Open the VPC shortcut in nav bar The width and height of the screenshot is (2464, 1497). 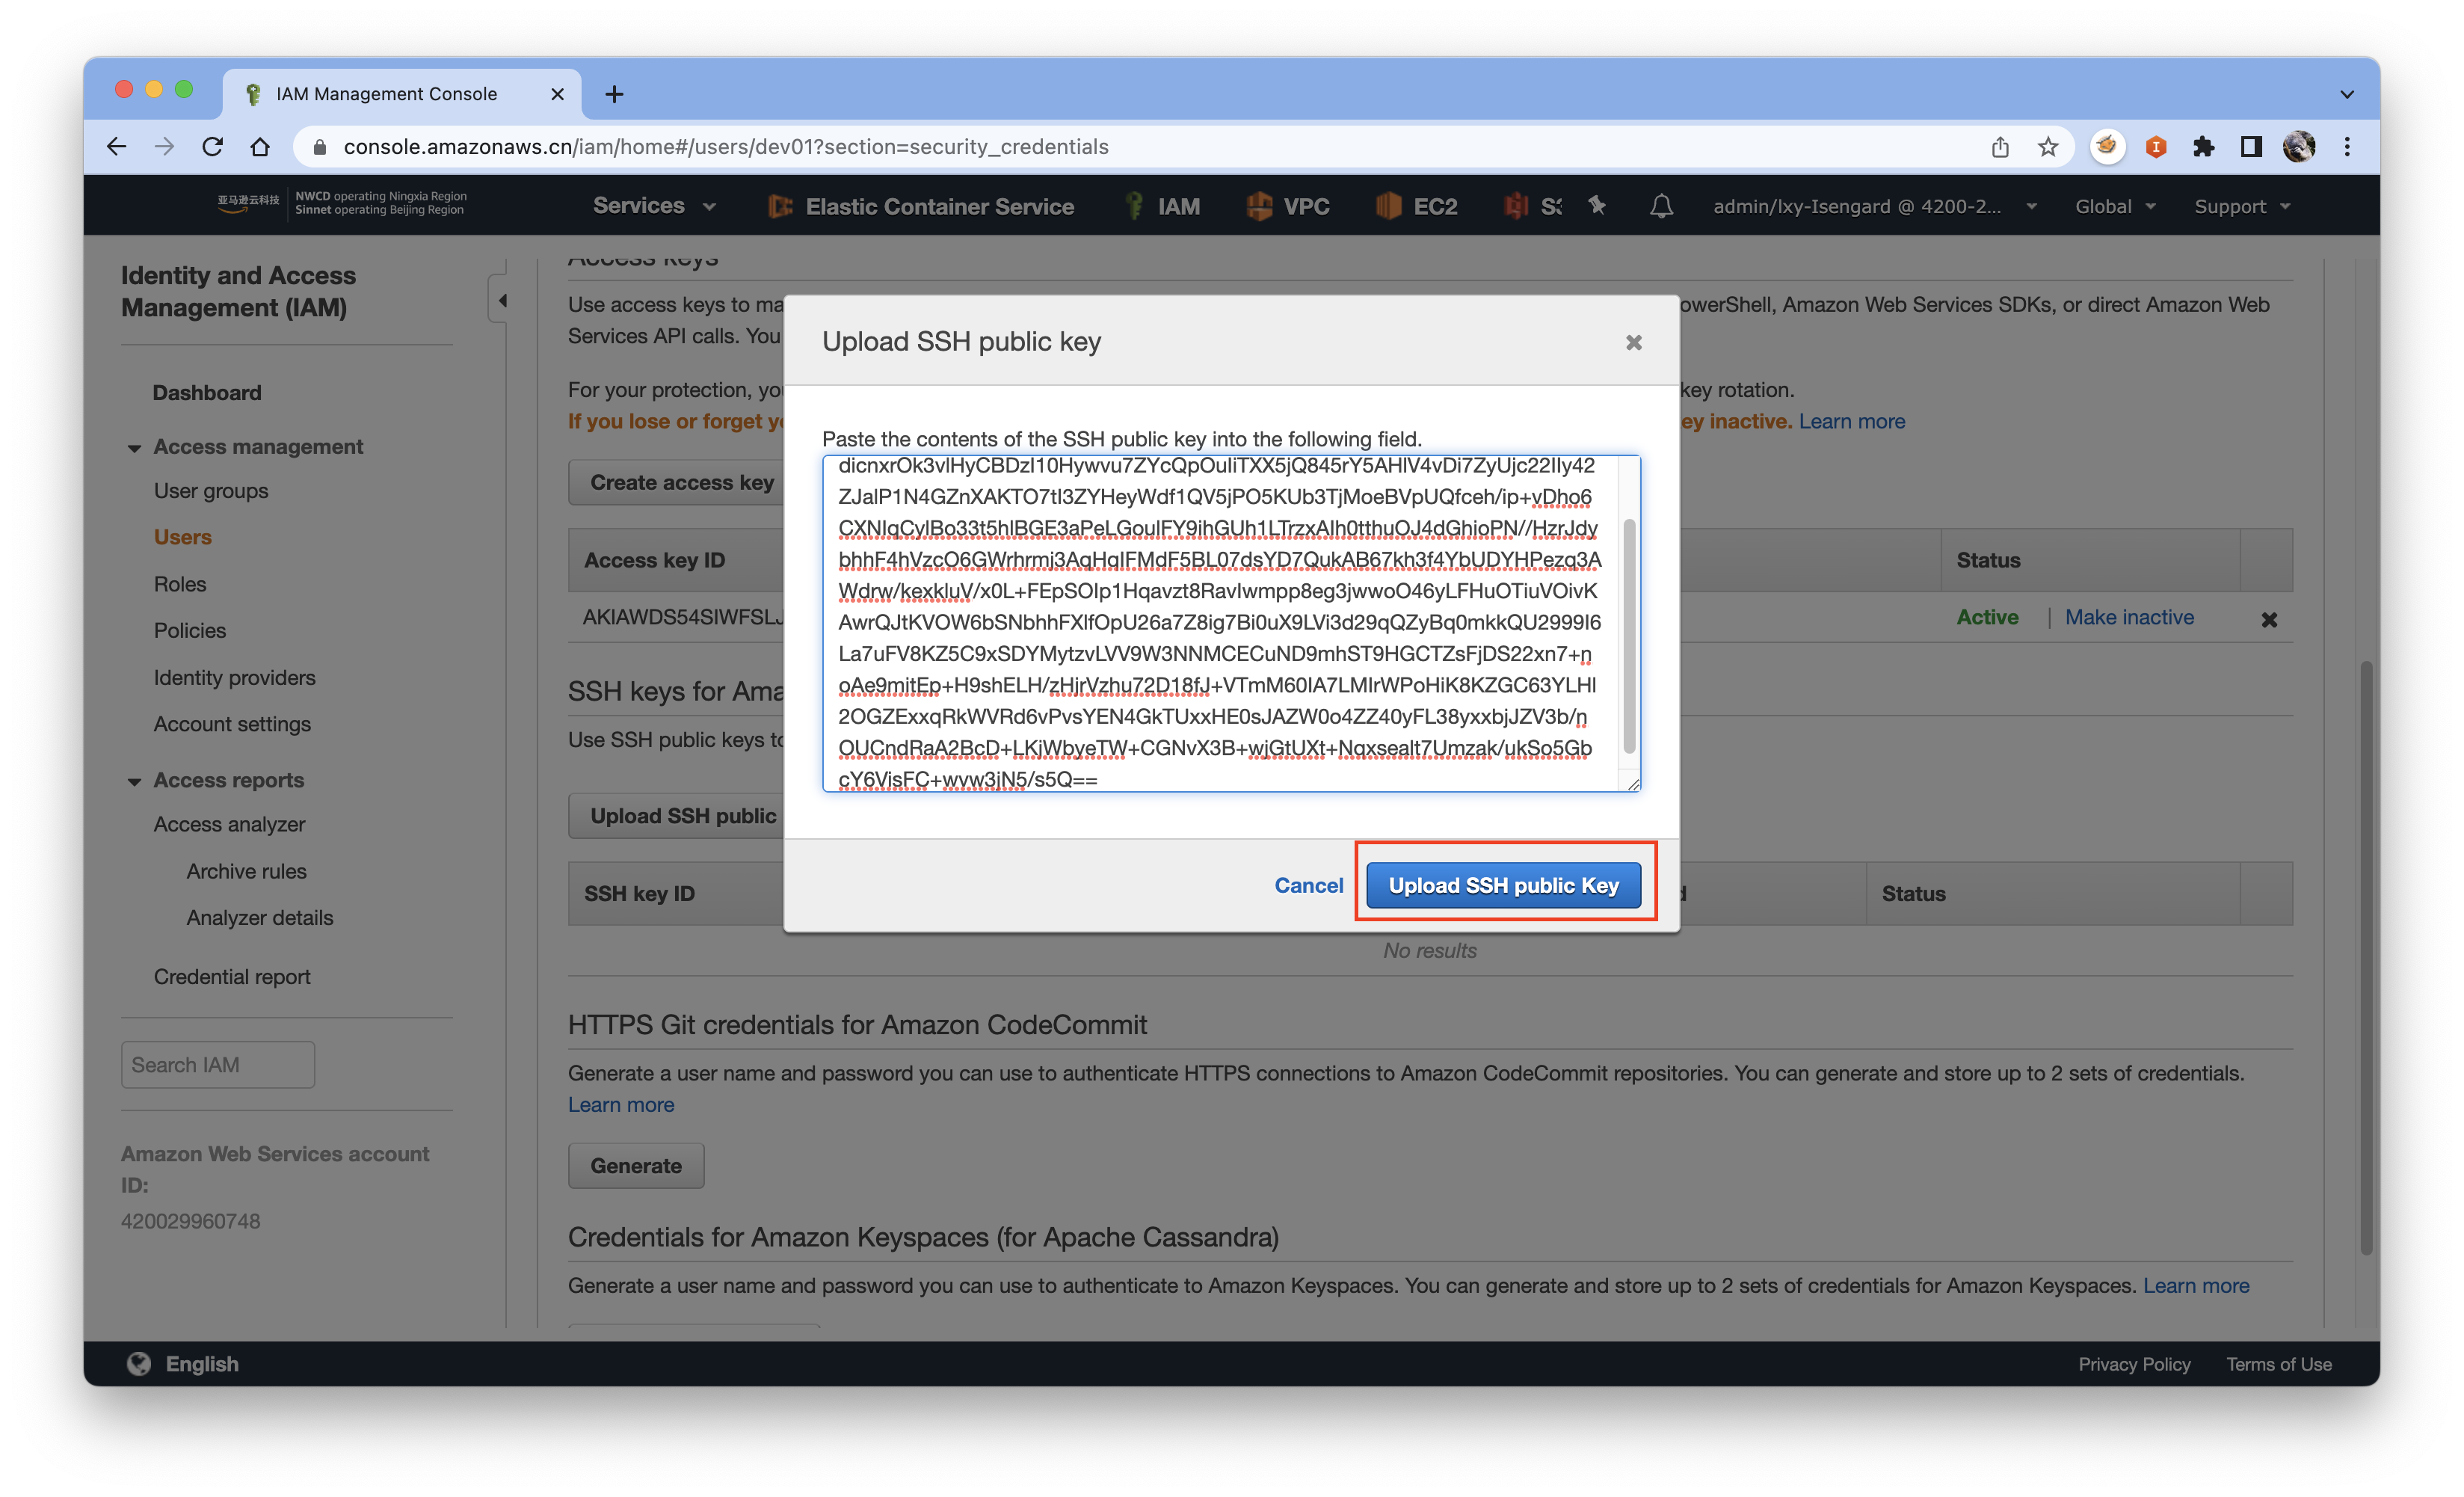pyautogui.click(x=1288, y=206)
